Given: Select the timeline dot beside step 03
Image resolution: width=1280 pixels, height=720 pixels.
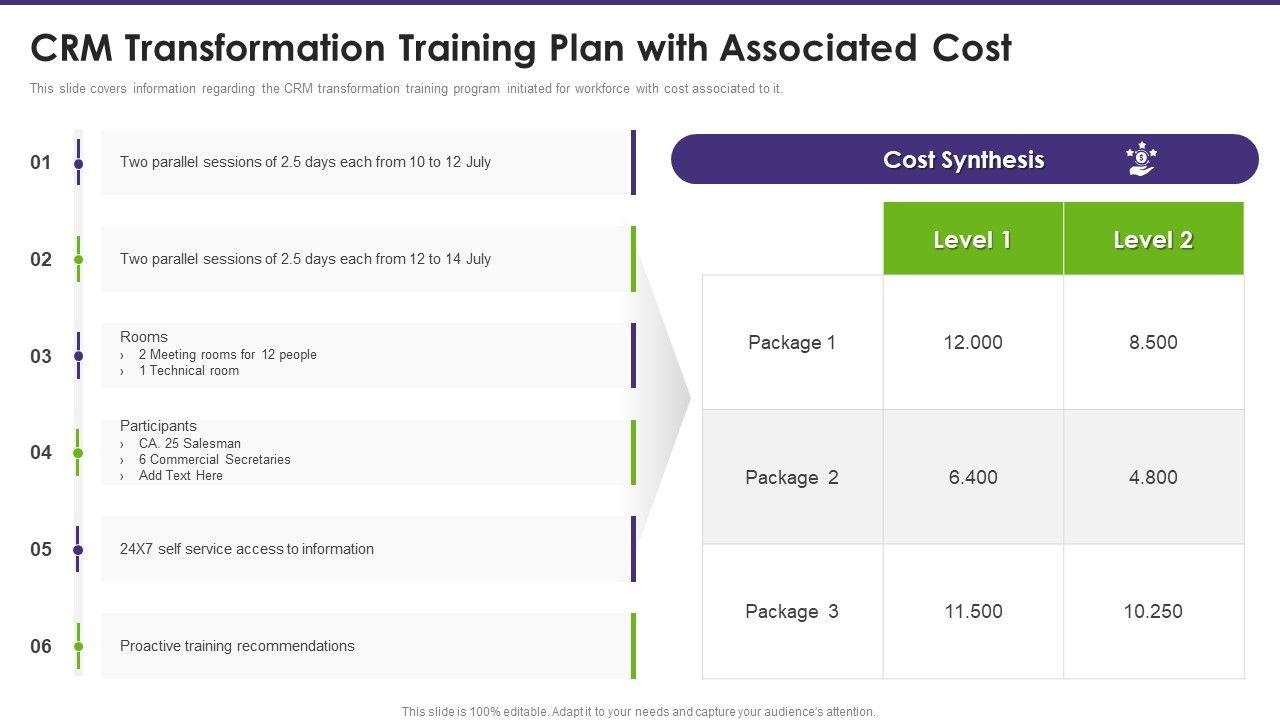Looking at the screenshot, I should (x=79, y=356).
